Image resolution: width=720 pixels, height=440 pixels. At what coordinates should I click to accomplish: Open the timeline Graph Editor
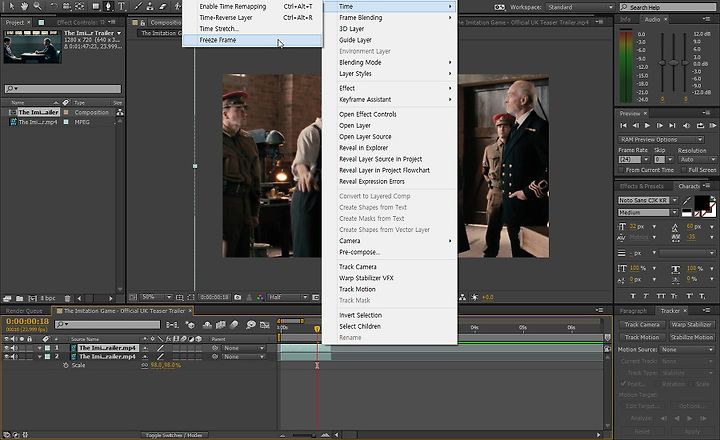264,325
